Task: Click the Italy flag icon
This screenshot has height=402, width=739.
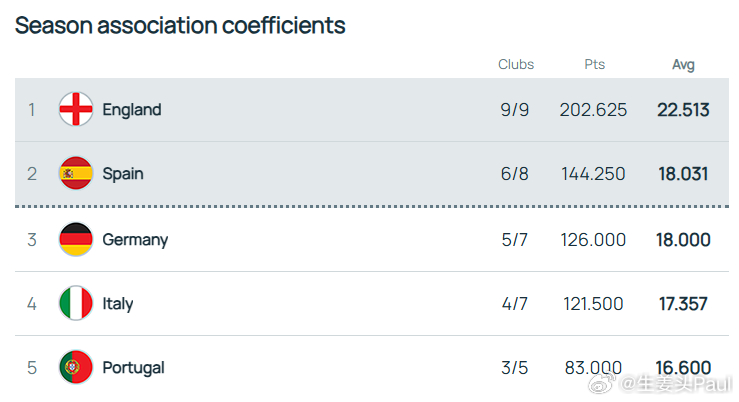Action: tap(76, 303)
